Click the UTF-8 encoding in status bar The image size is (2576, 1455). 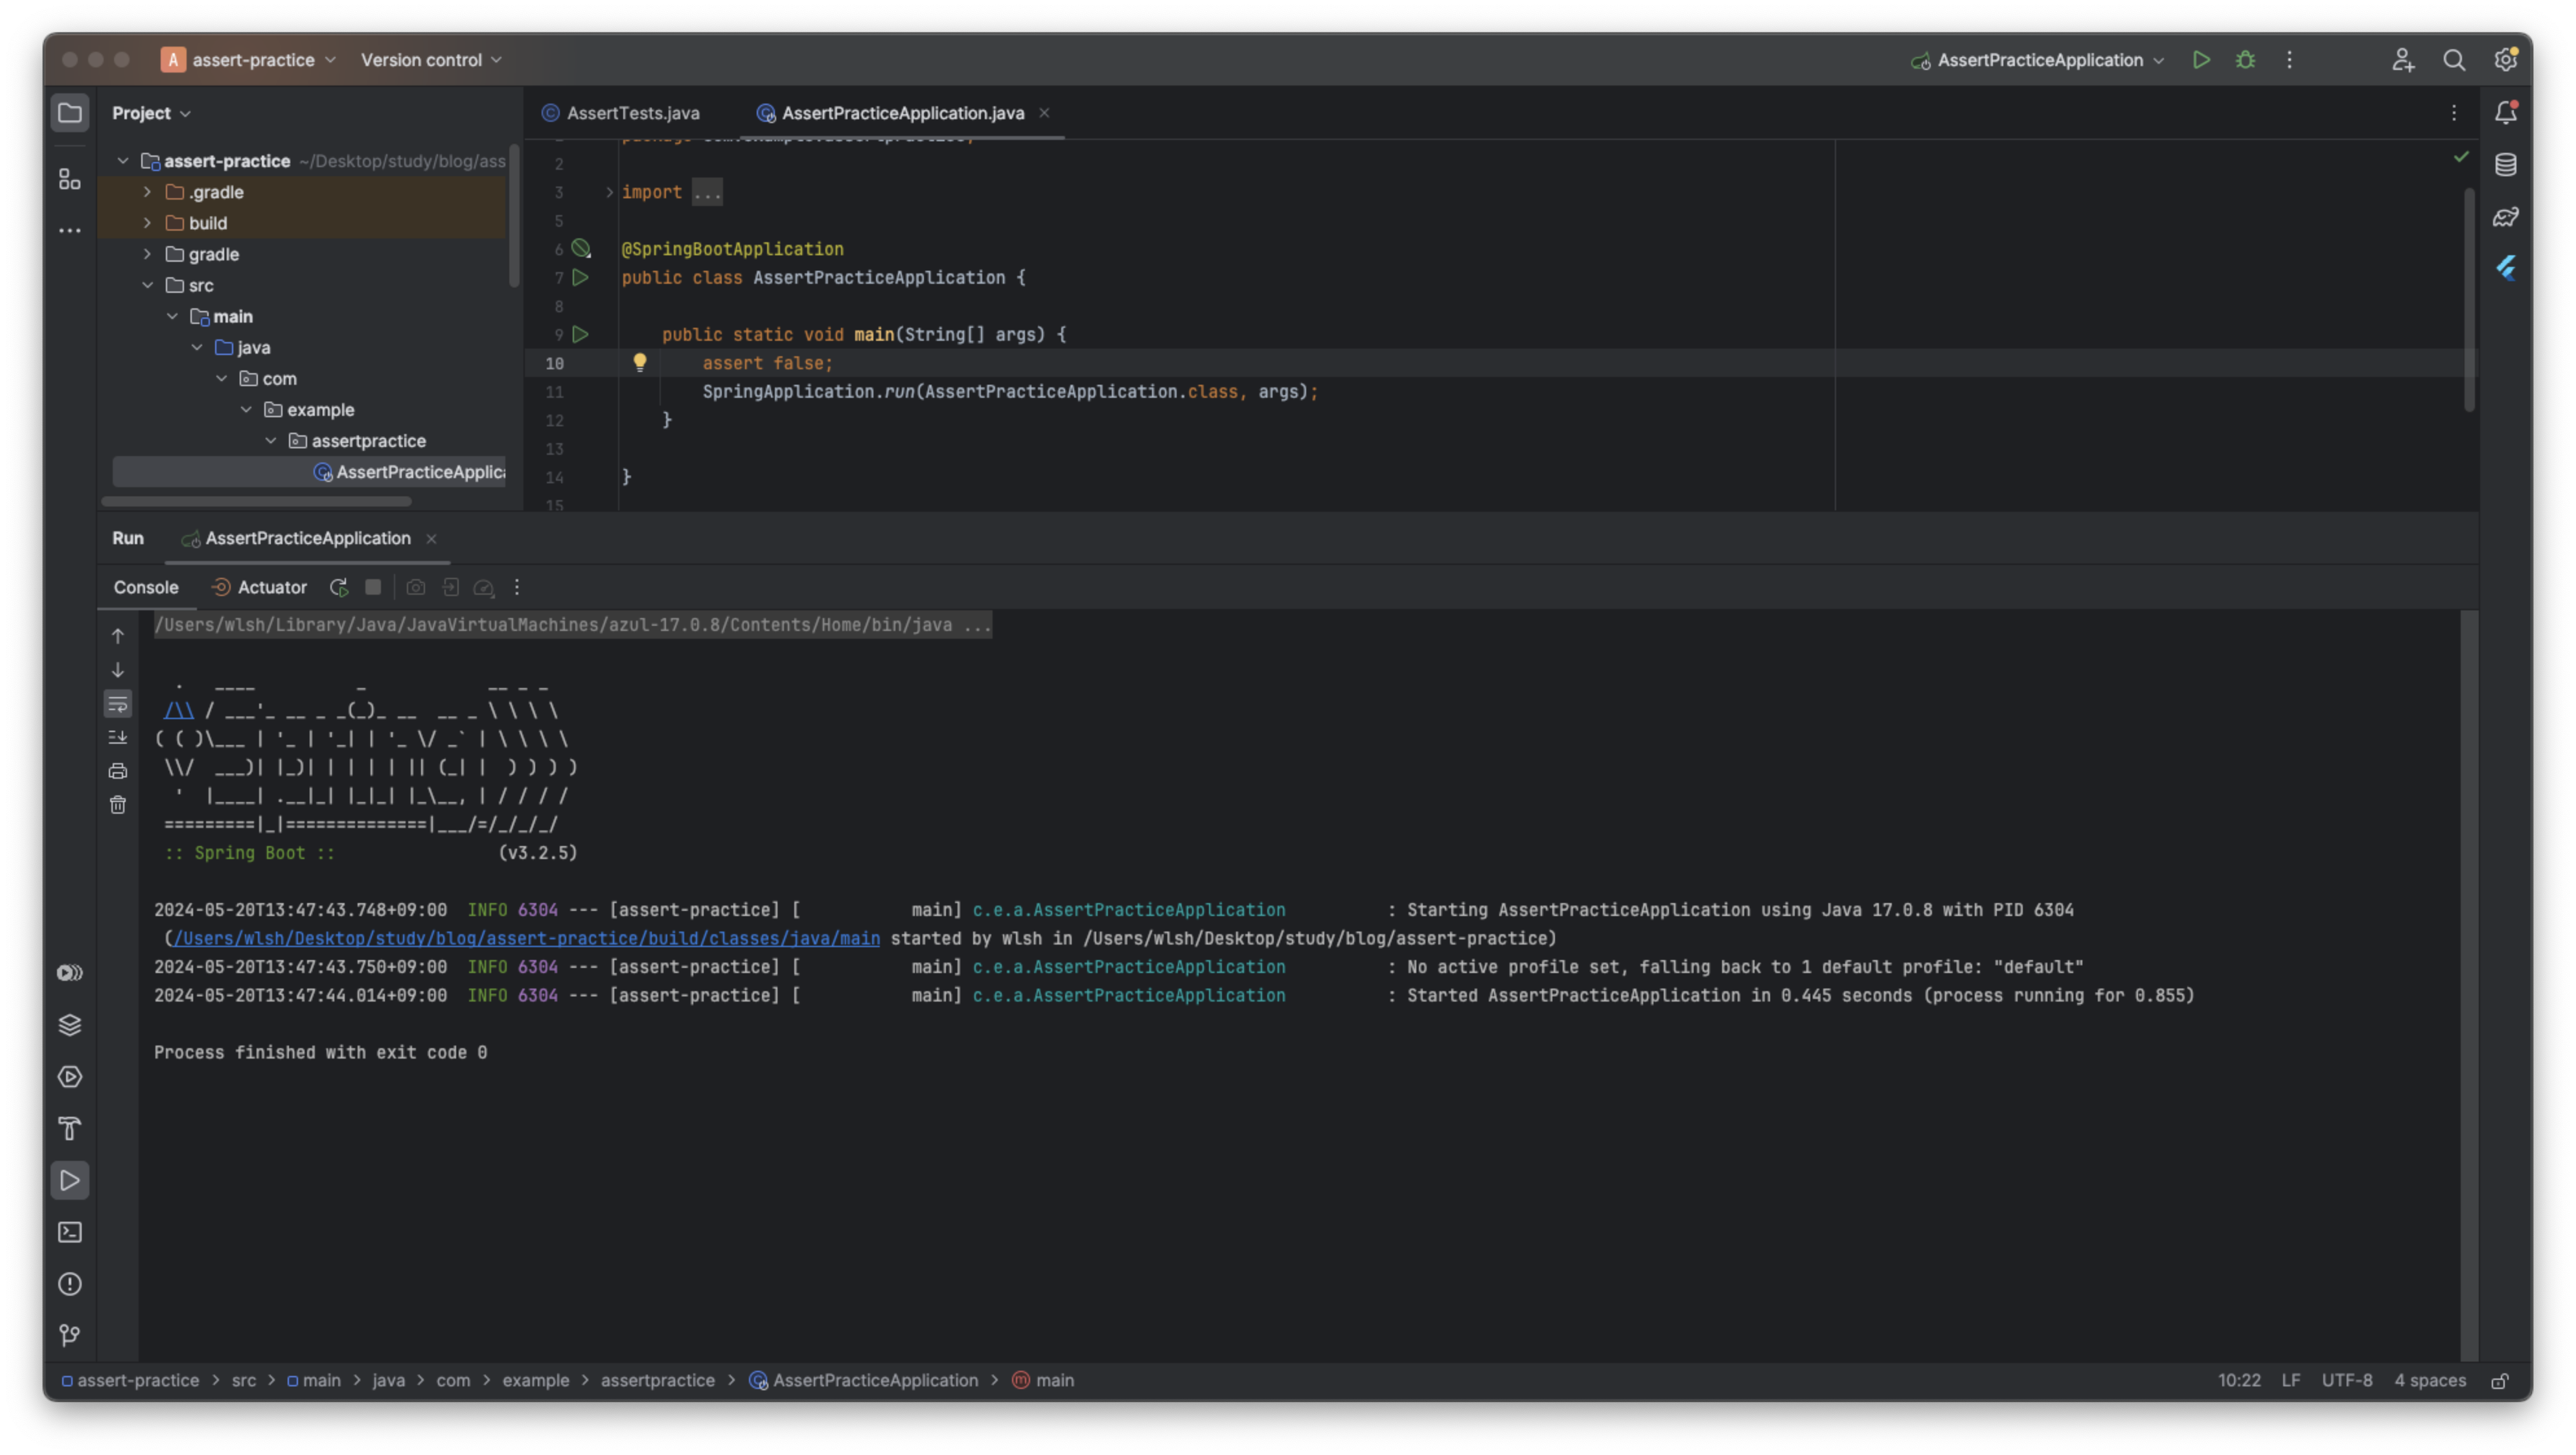[2346, 1380]
